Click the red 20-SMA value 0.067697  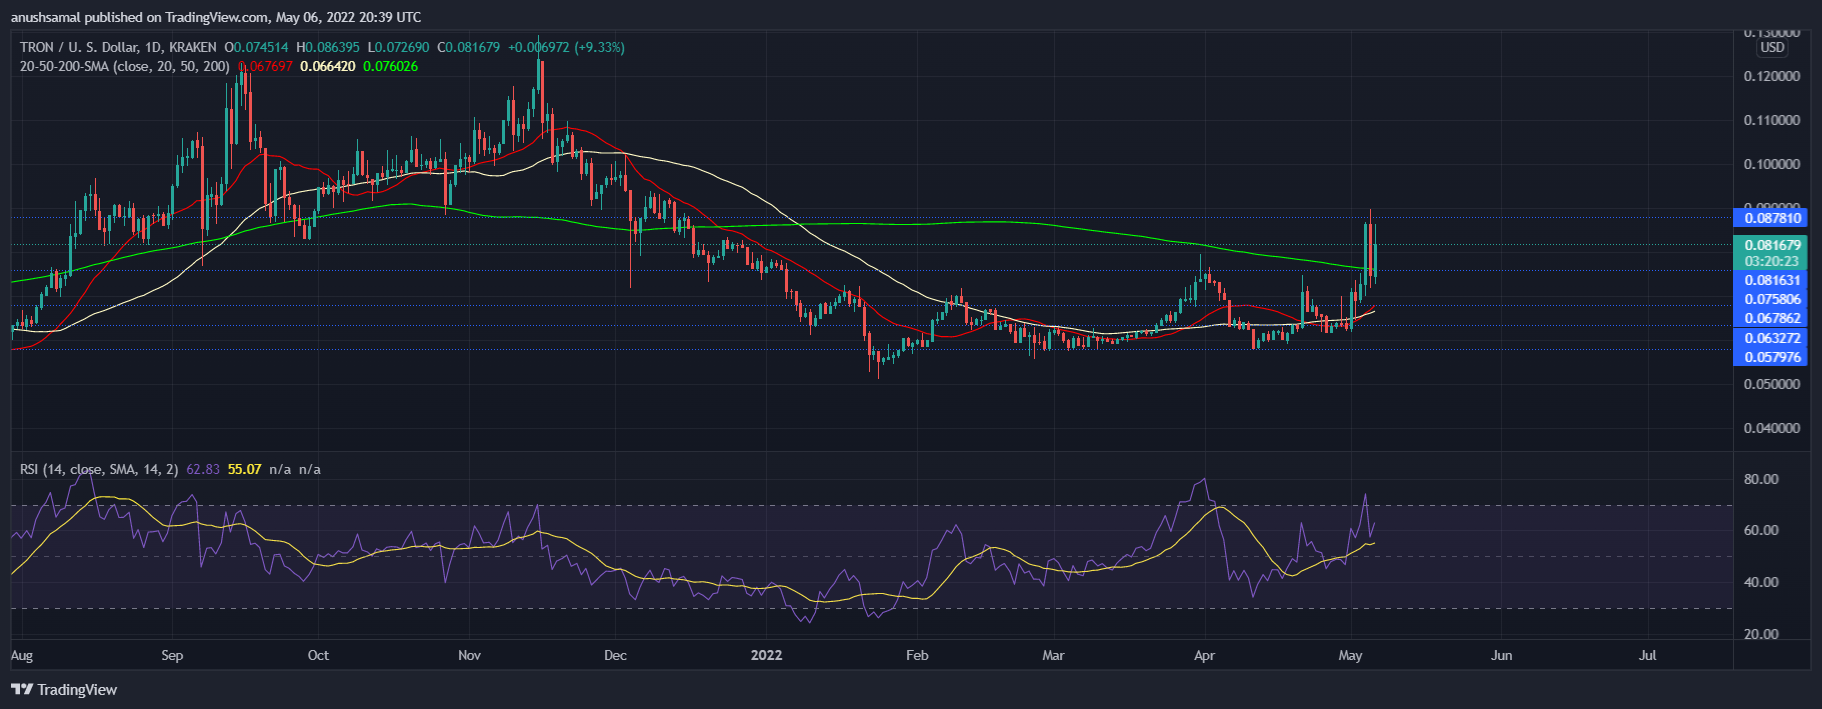(x=266, y=66)
